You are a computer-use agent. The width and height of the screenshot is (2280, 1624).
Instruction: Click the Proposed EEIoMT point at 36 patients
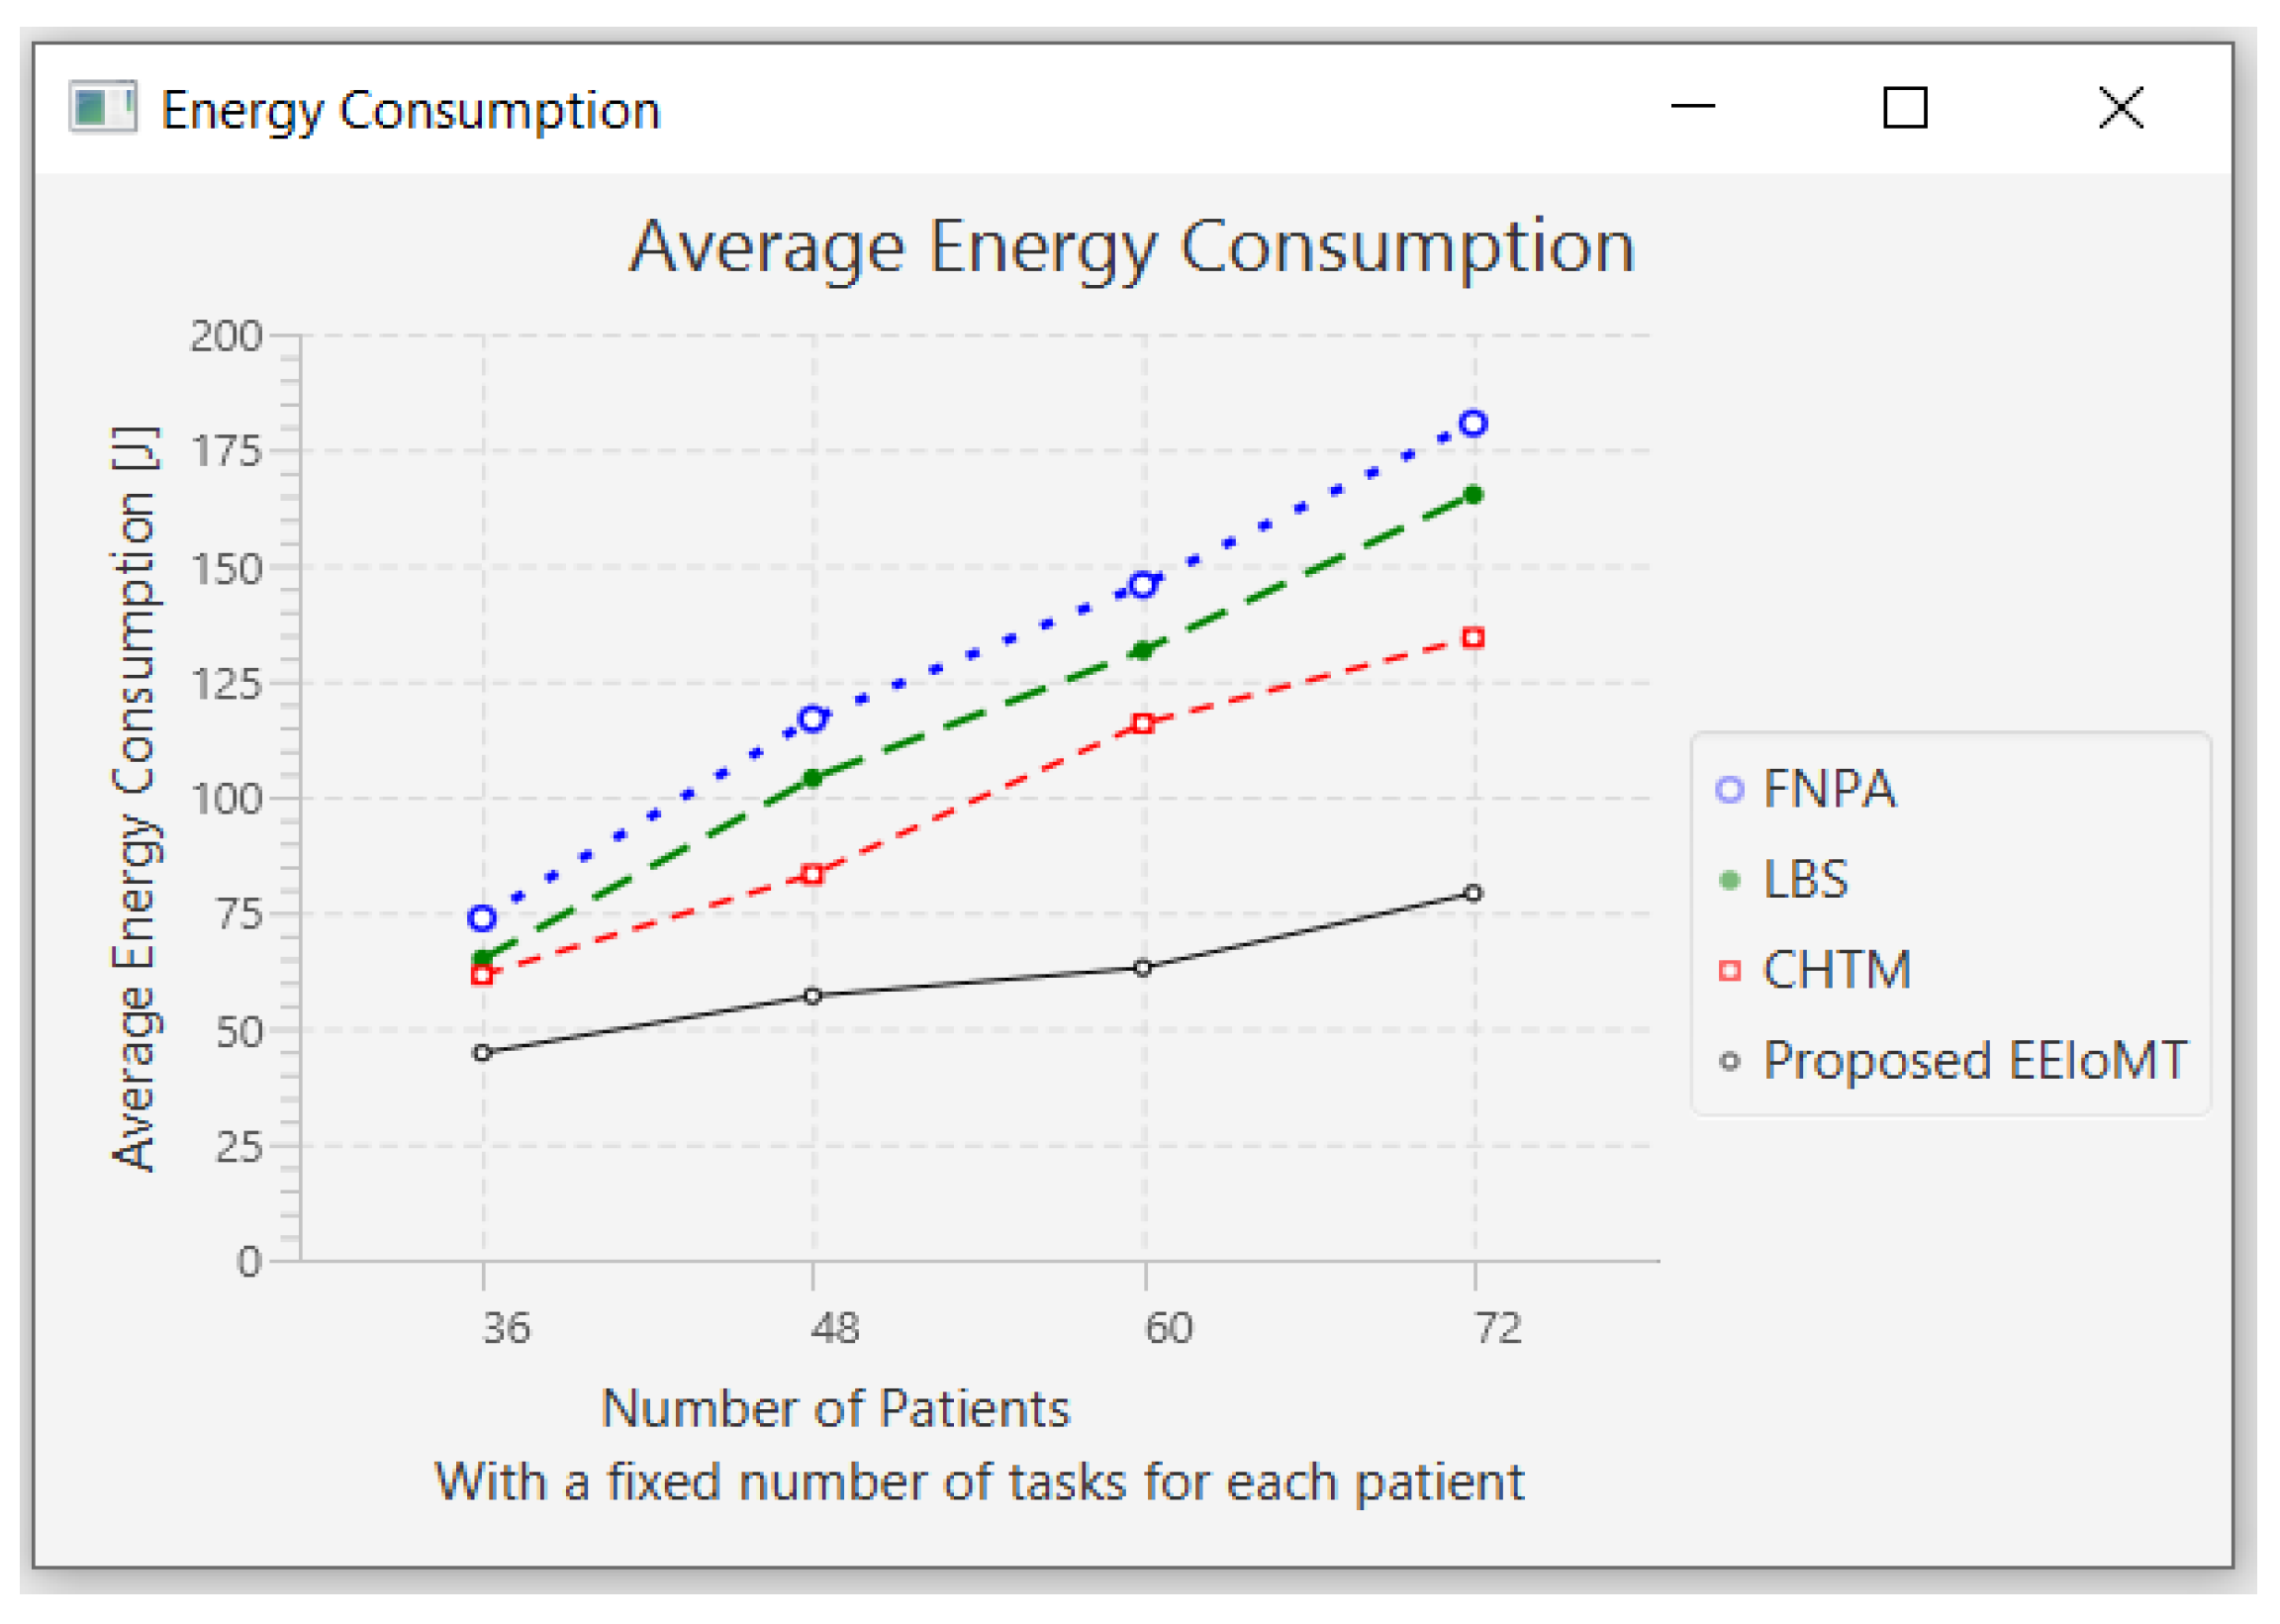482,1053
